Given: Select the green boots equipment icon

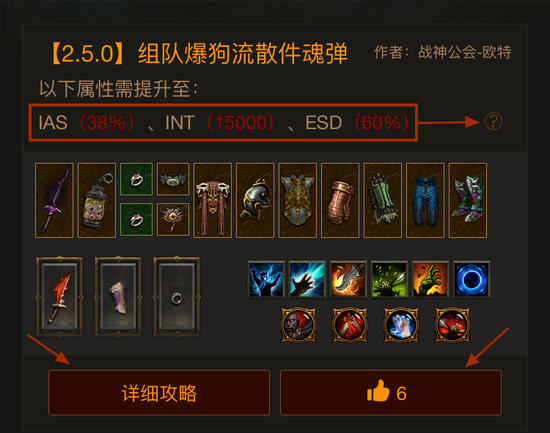Looking at the screenshot, I should click(x=468, y=200).
